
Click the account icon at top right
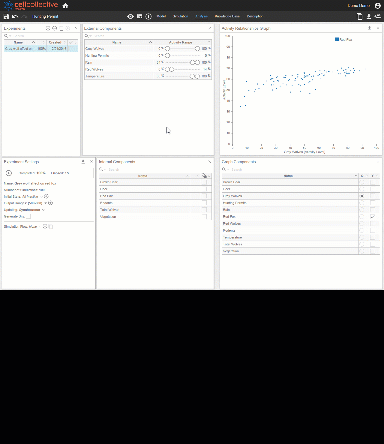point(378,6)
